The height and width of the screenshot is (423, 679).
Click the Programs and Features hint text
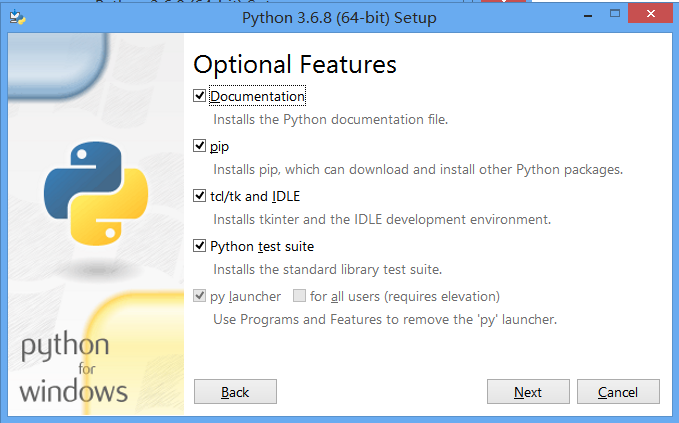[x=385, y=320]
